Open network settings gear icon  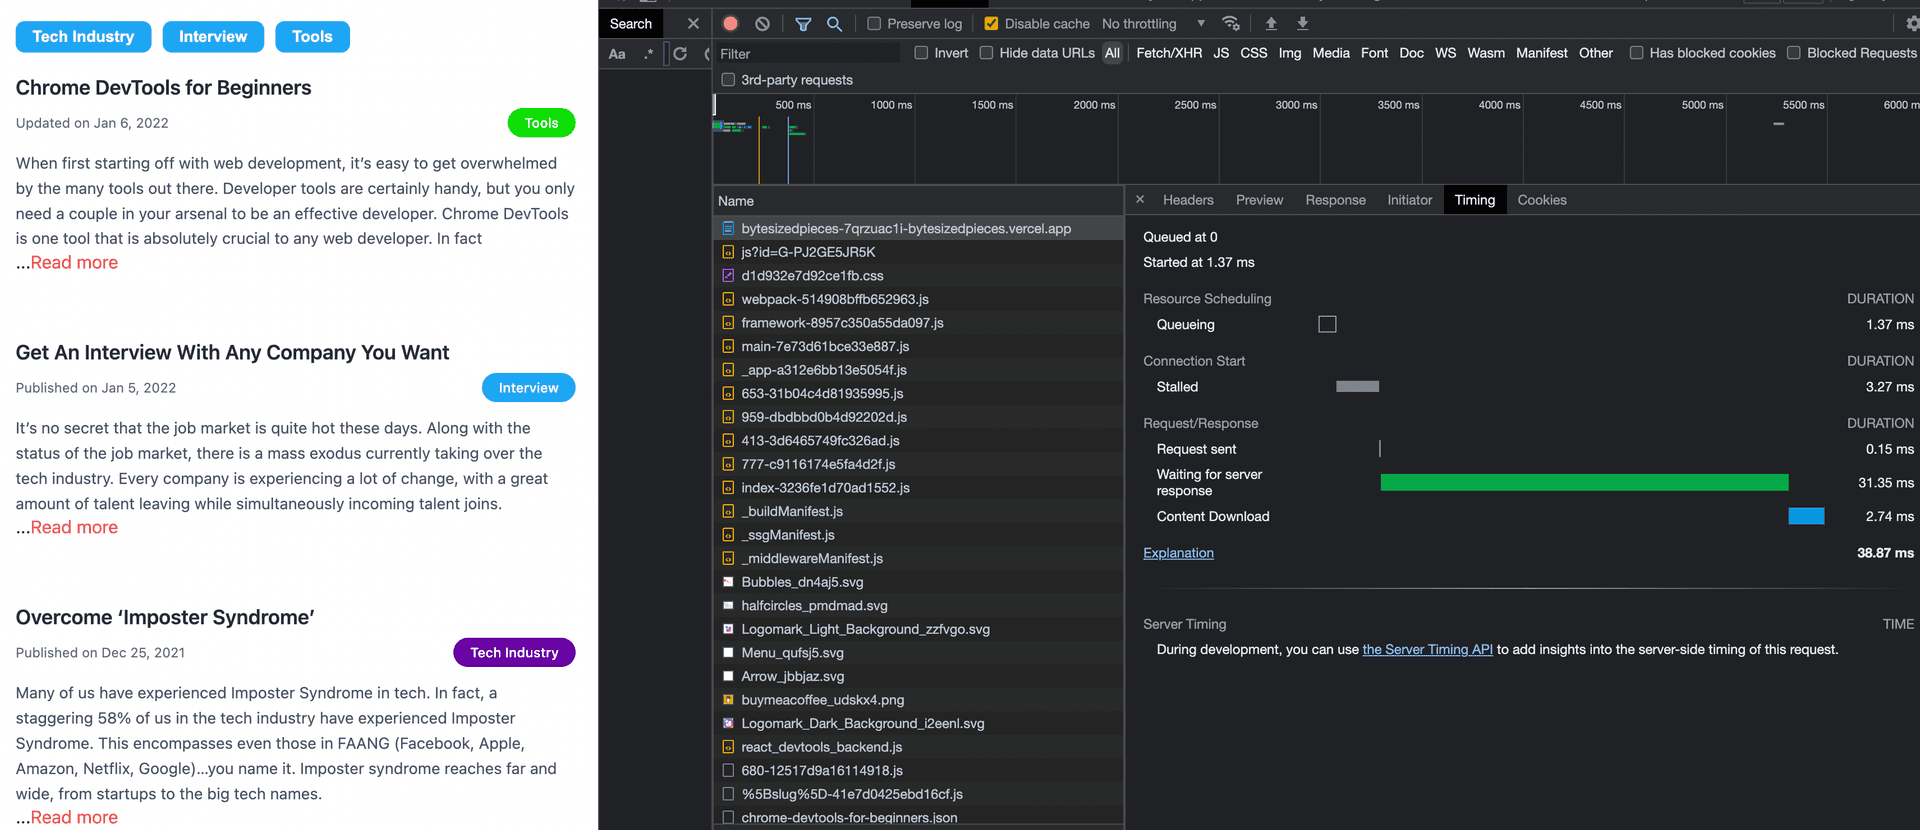pos(1912,24)
